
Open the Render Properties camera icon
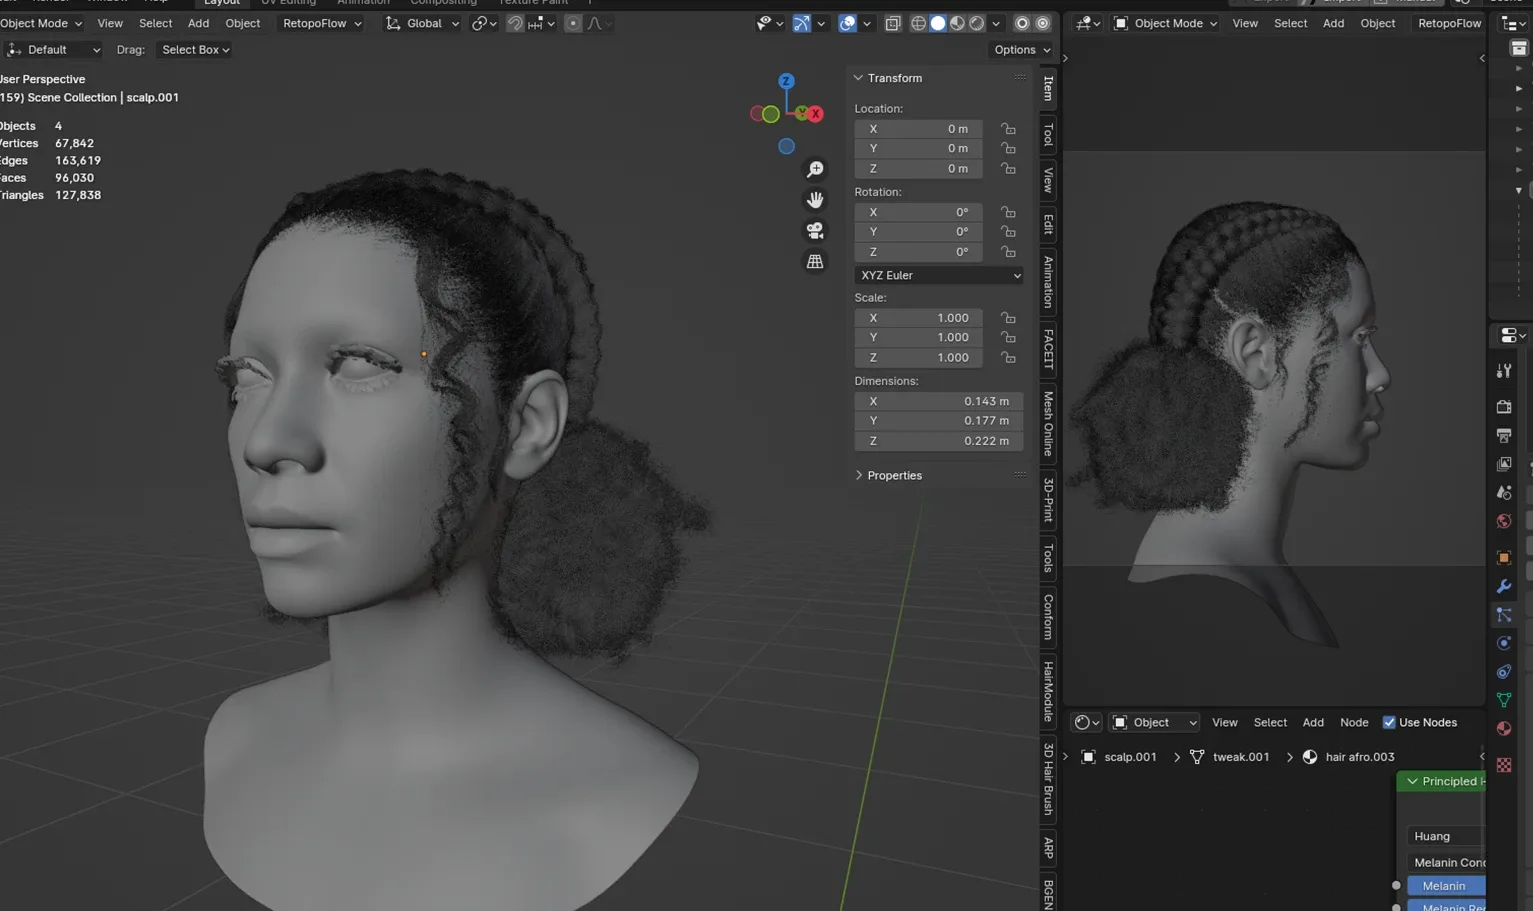point(1504,407)
